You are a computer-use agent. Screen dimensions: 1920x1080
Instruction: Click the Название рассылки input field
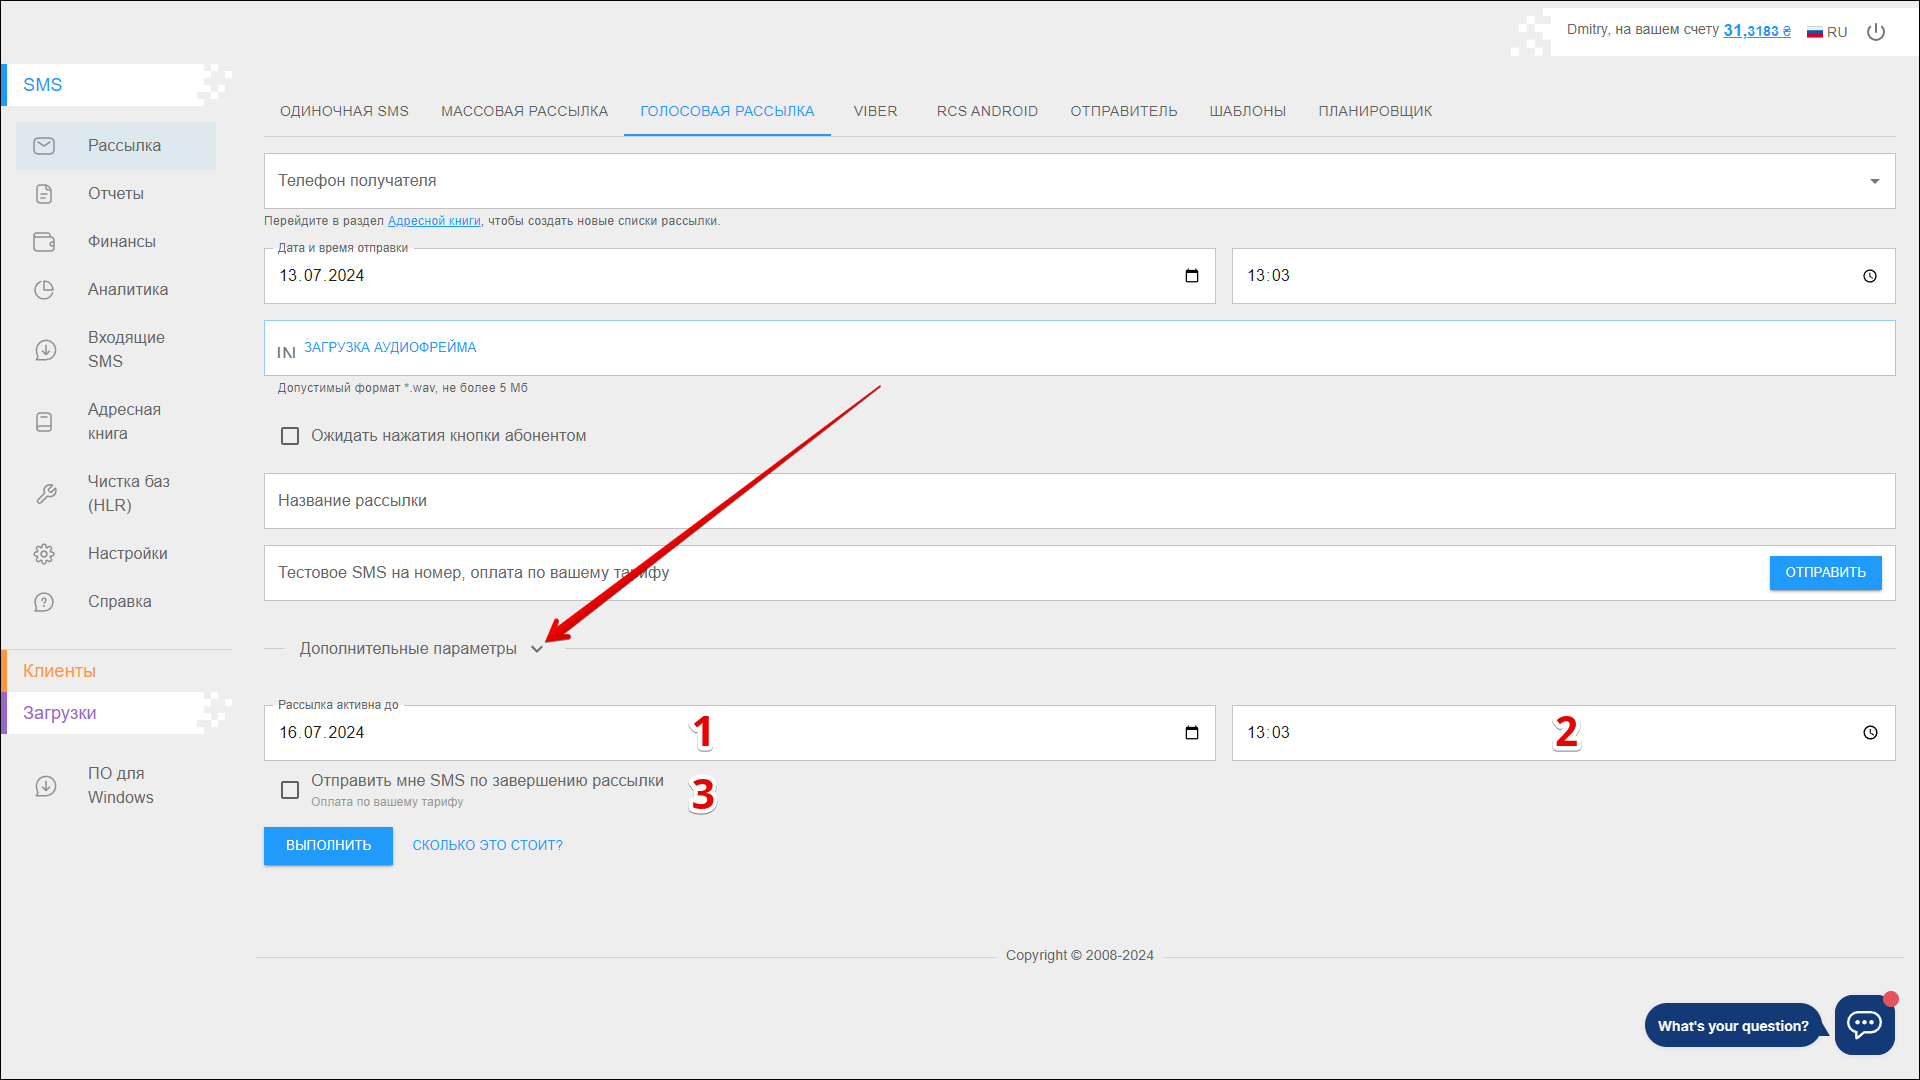click(1078, 501)
